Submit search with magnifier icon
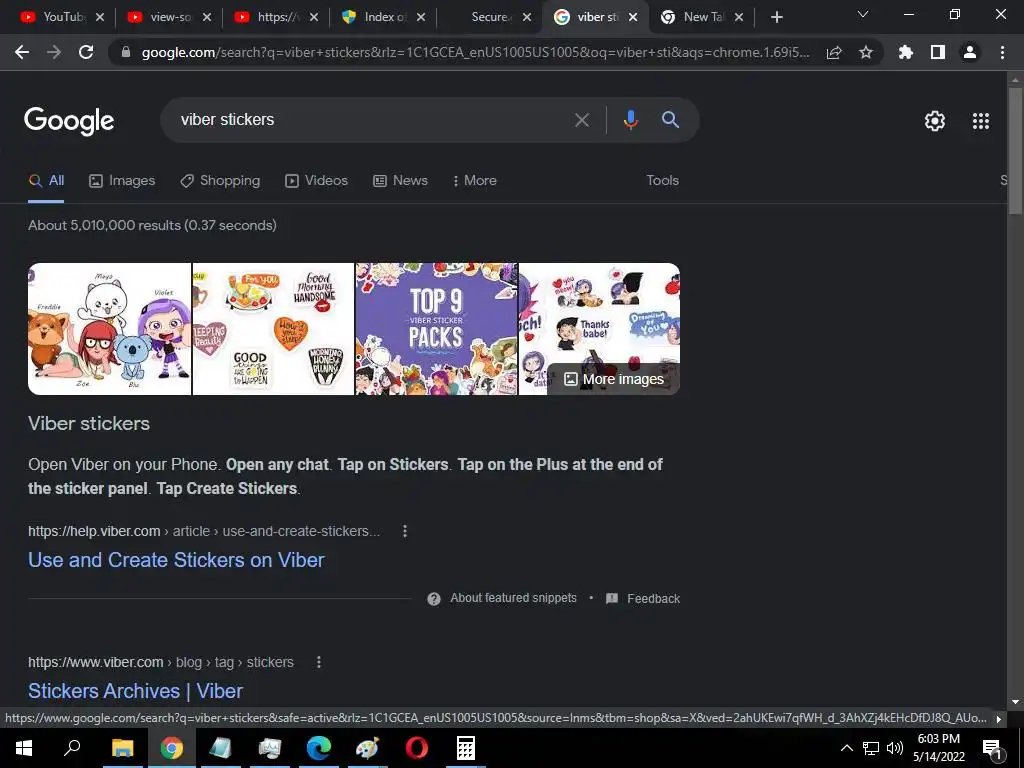The height and width of the screenshot is (768, 1024). pos(670,120)
